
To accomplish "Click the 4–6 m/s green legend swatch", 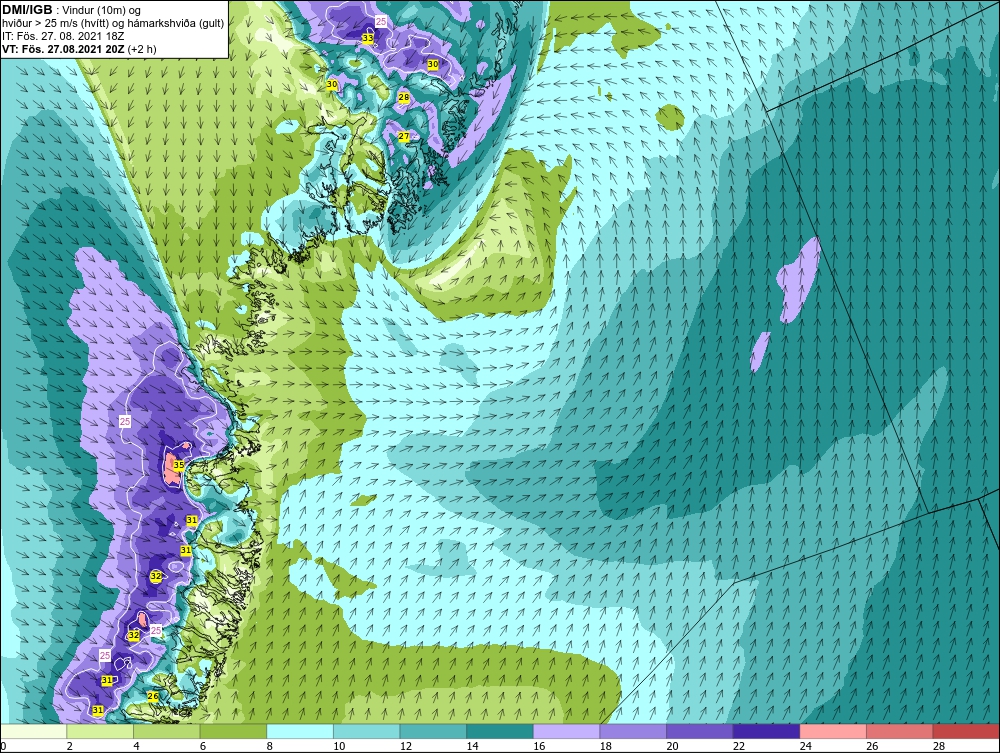I will coord(166,731).
